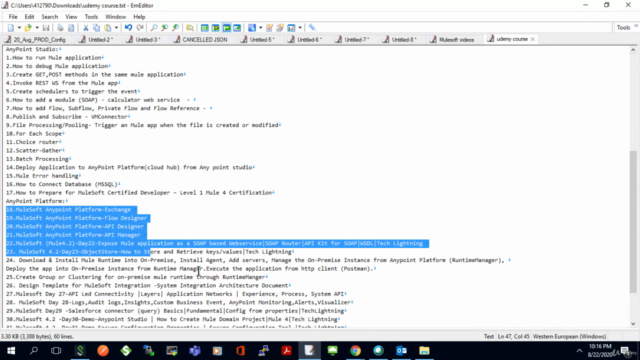Expand the Open file dropdown arrow

tap(37, 28)
